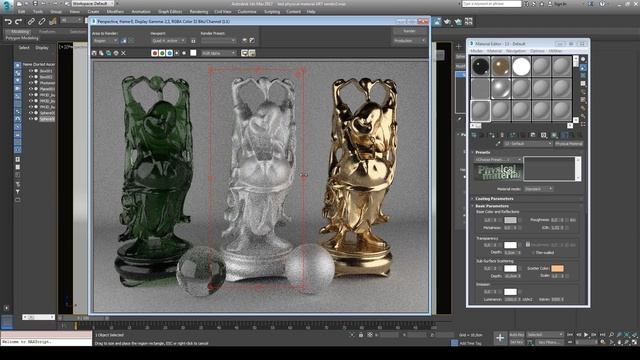The image size is (640, 360).
Task: Open the Material mode dropdown
Action: (x=538, y=189)
